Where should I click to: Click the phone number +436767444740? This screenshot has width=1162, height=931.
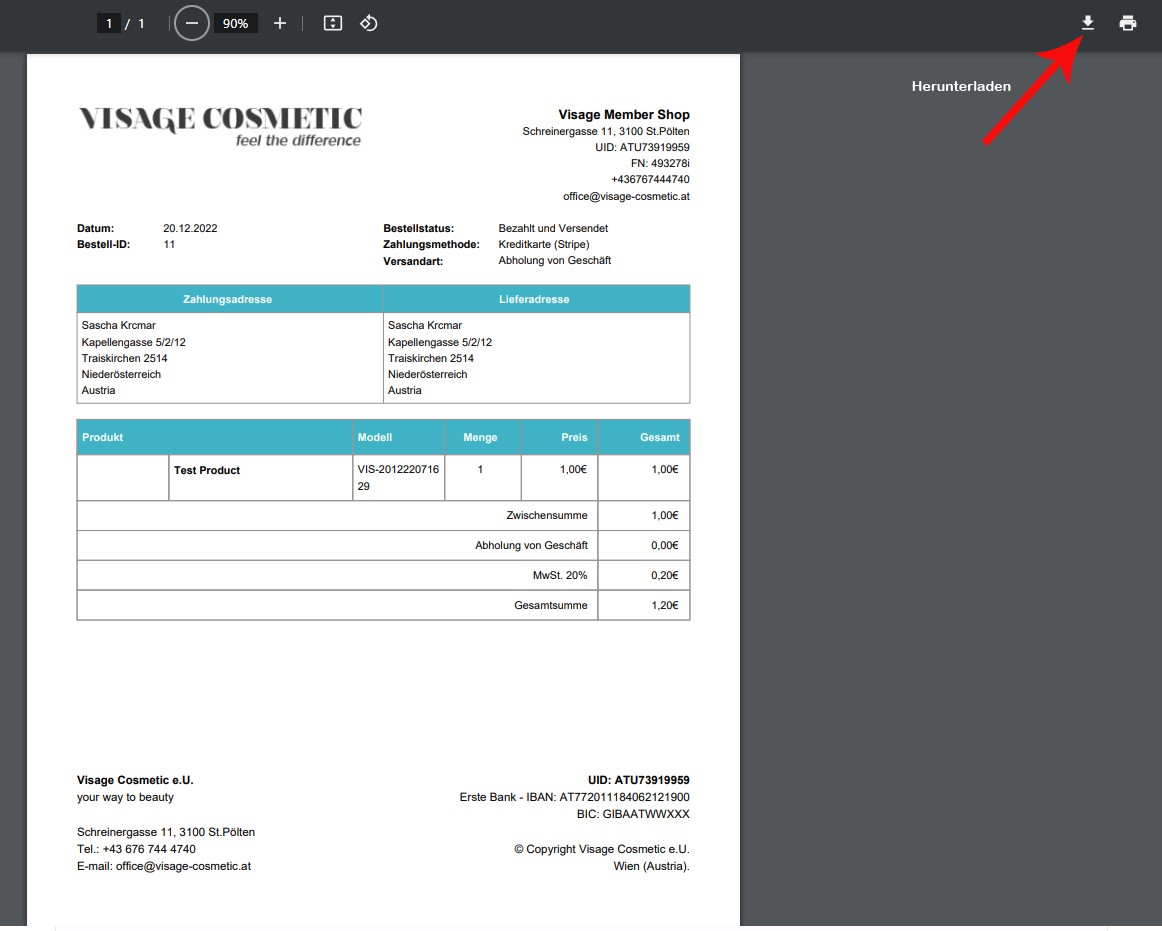(650, 180)
